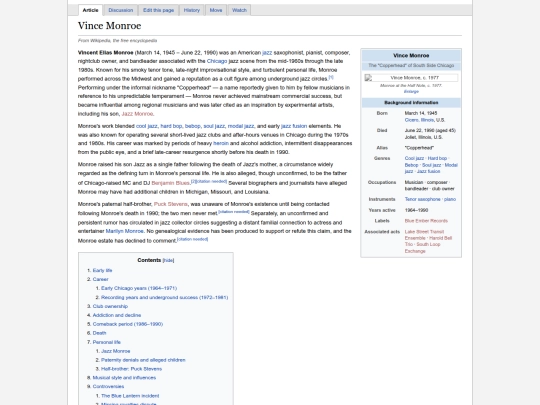
Task: Open Cool jazz in the infobox genres
Action: 414,158
